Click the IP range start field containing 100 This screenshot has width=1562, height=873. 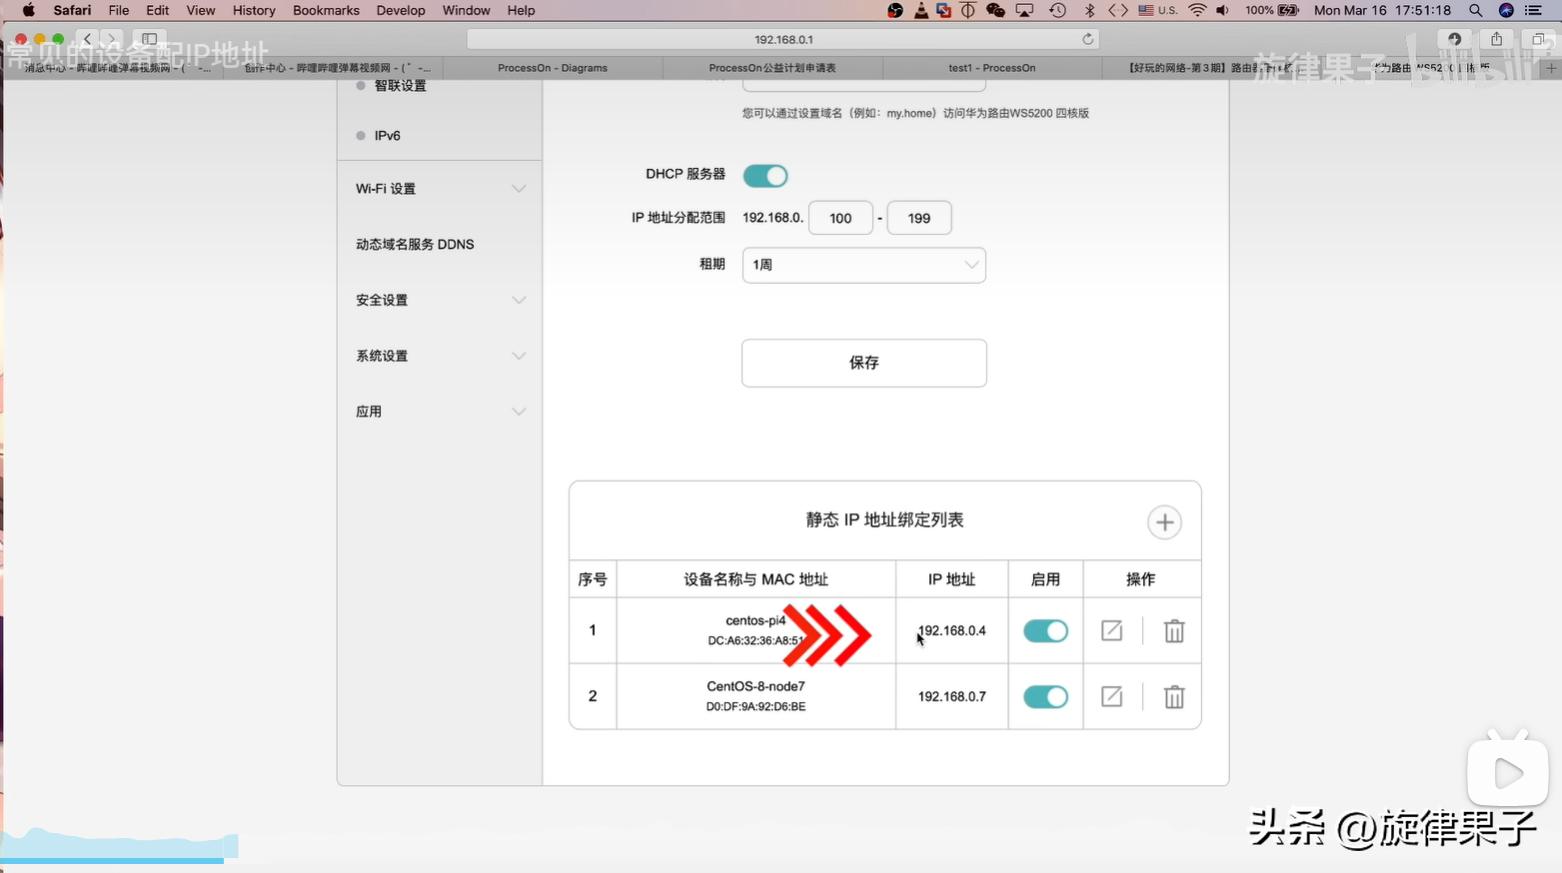pos(840,218)
